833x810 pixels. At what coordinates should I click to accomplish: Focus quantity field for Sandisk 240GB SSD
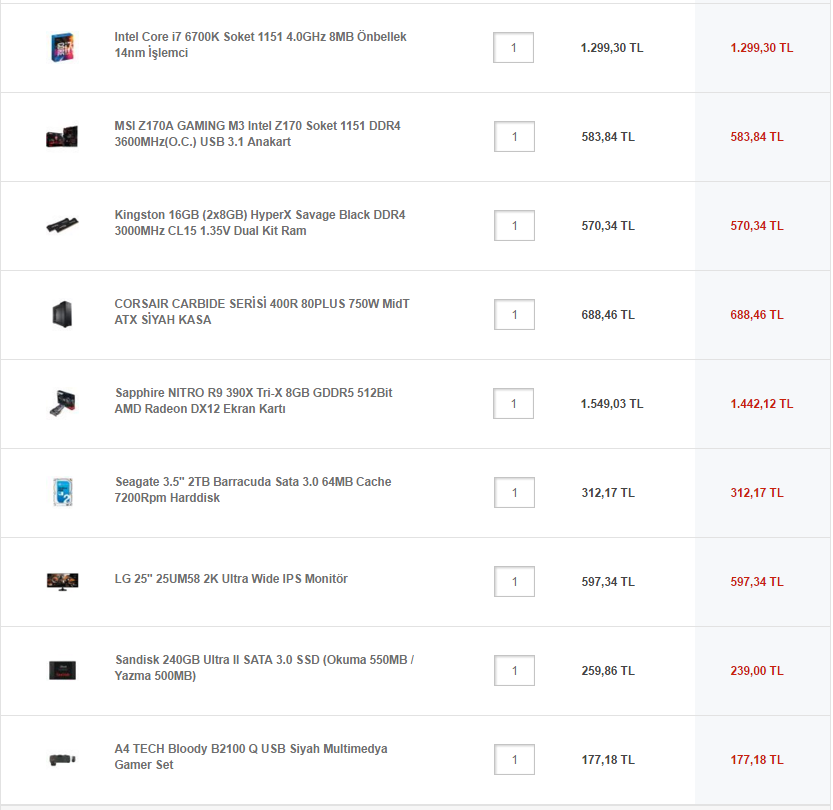514,671
